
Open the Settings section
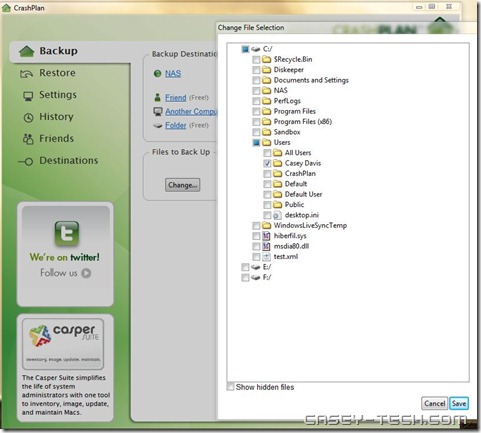(58, 95)
